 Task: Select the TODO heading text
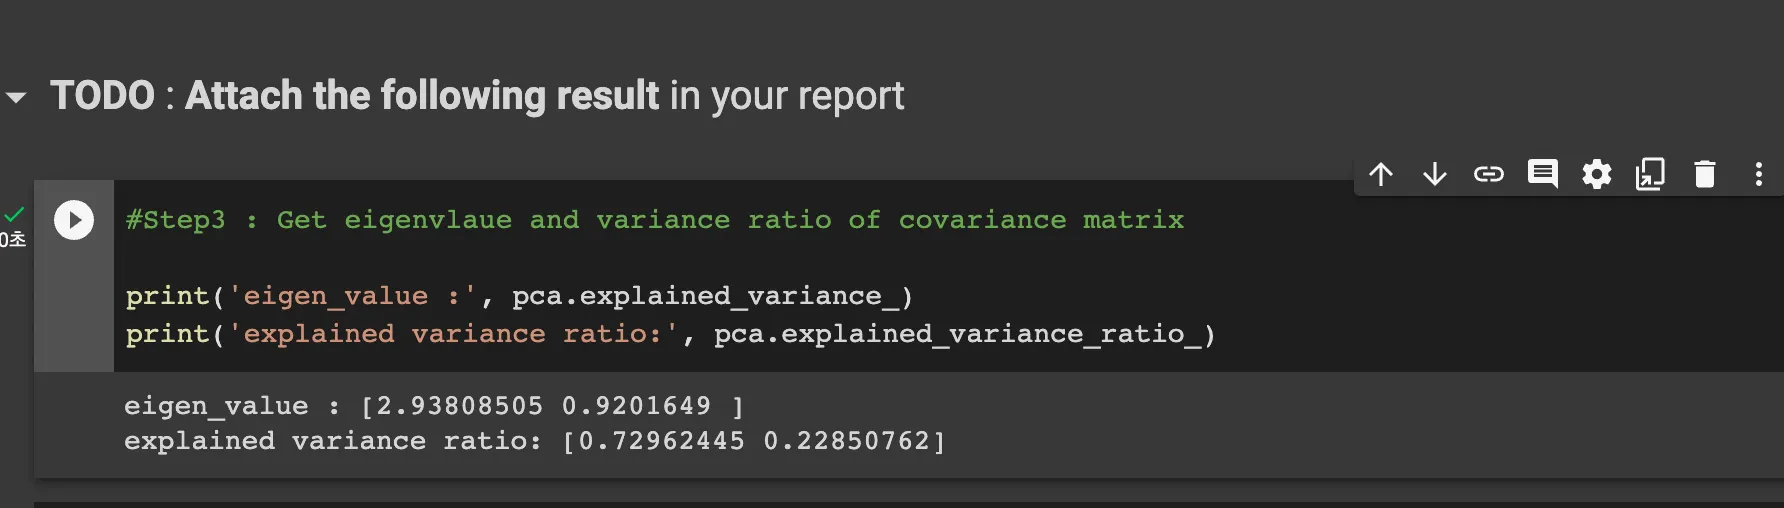click(x=477, y=96)
